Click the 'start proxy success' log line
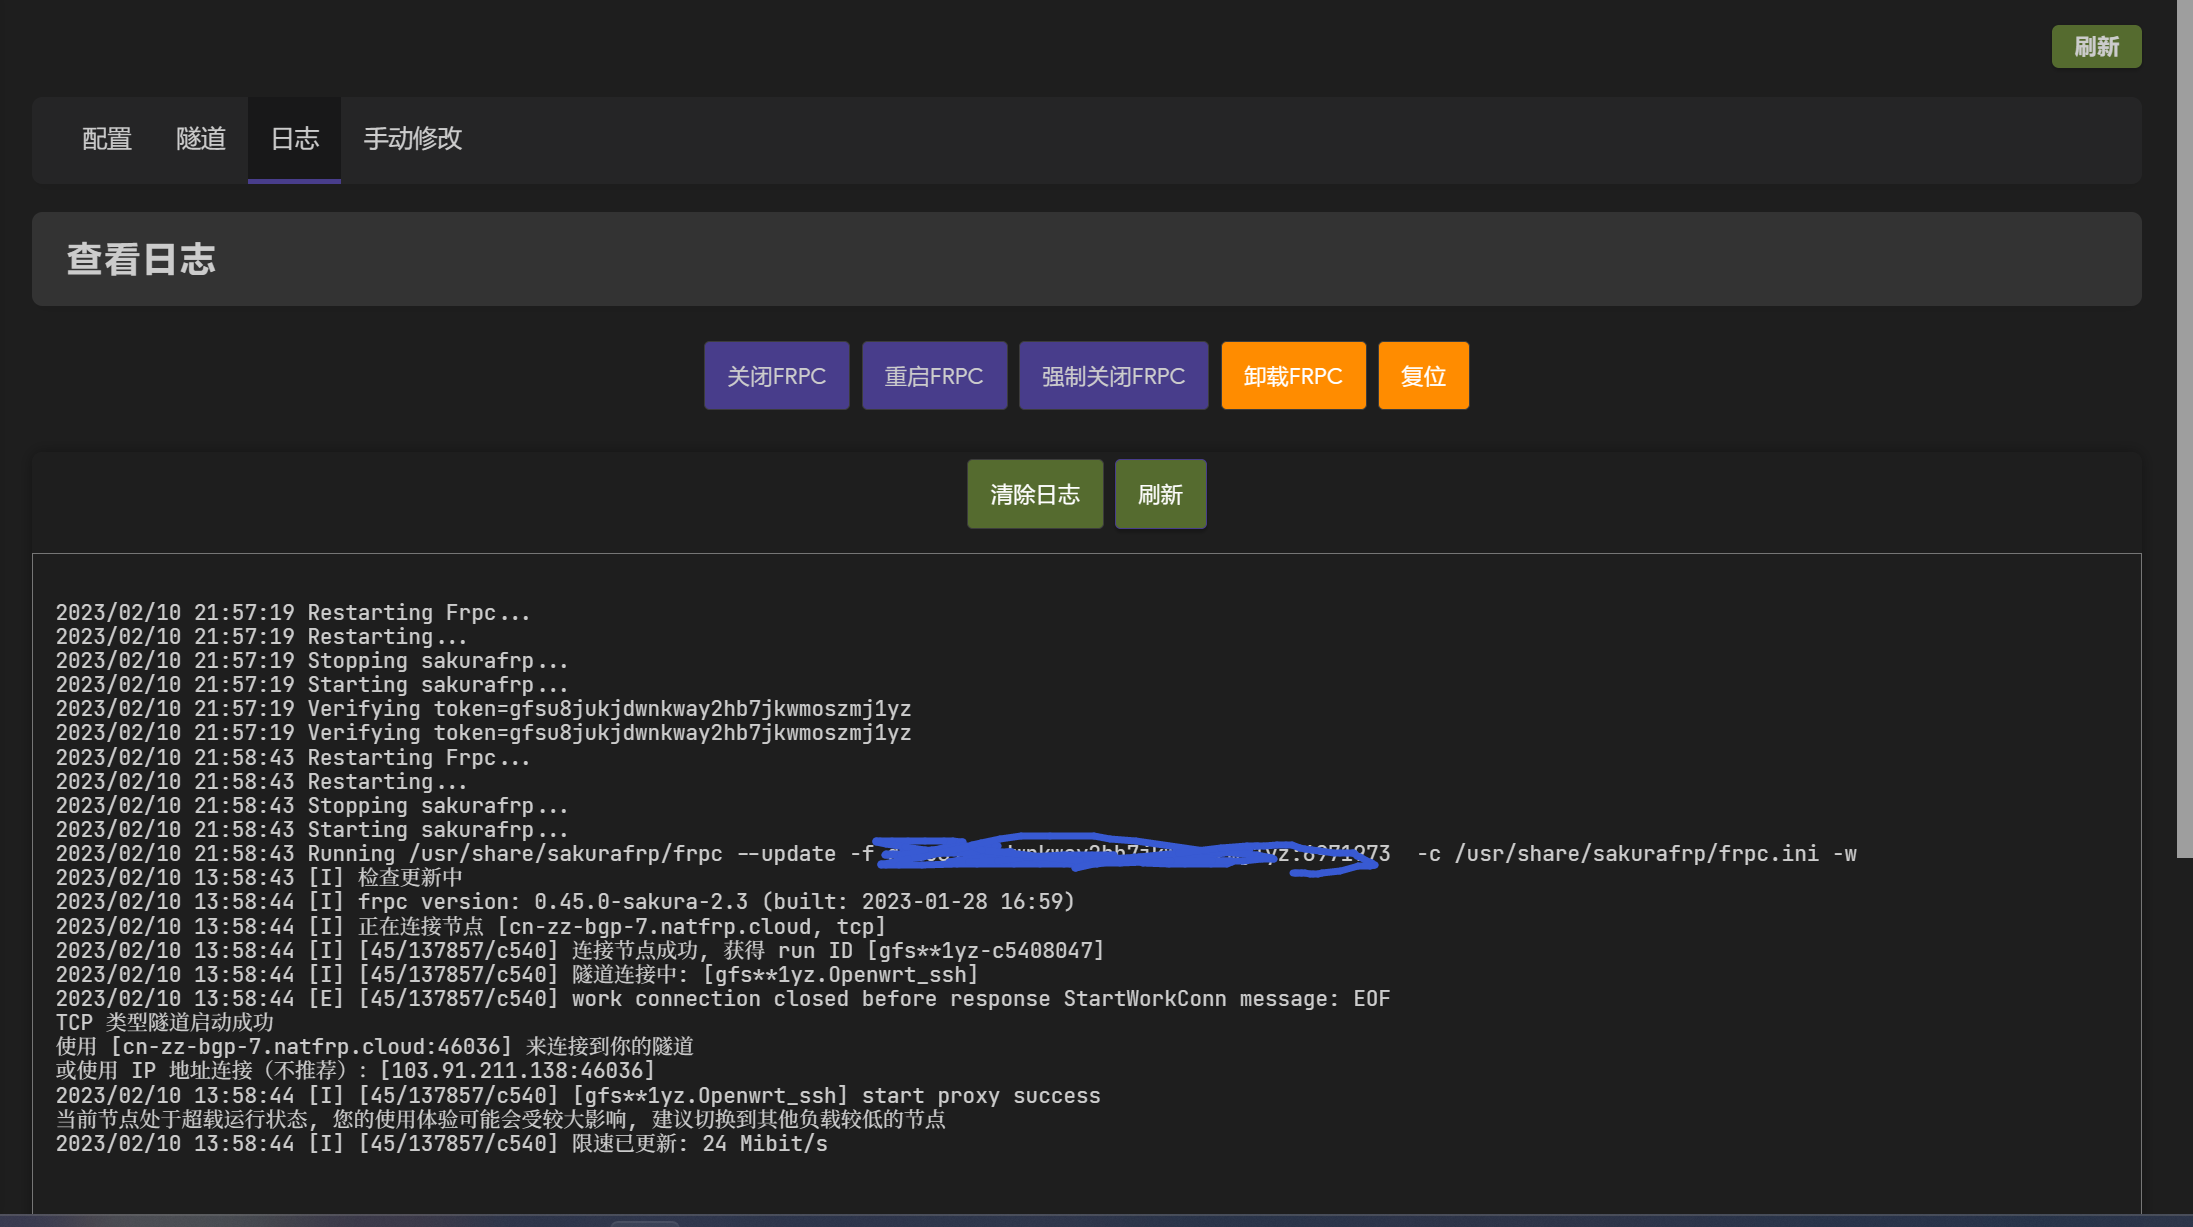The image size is (2193, 1227). point(578,1096)
